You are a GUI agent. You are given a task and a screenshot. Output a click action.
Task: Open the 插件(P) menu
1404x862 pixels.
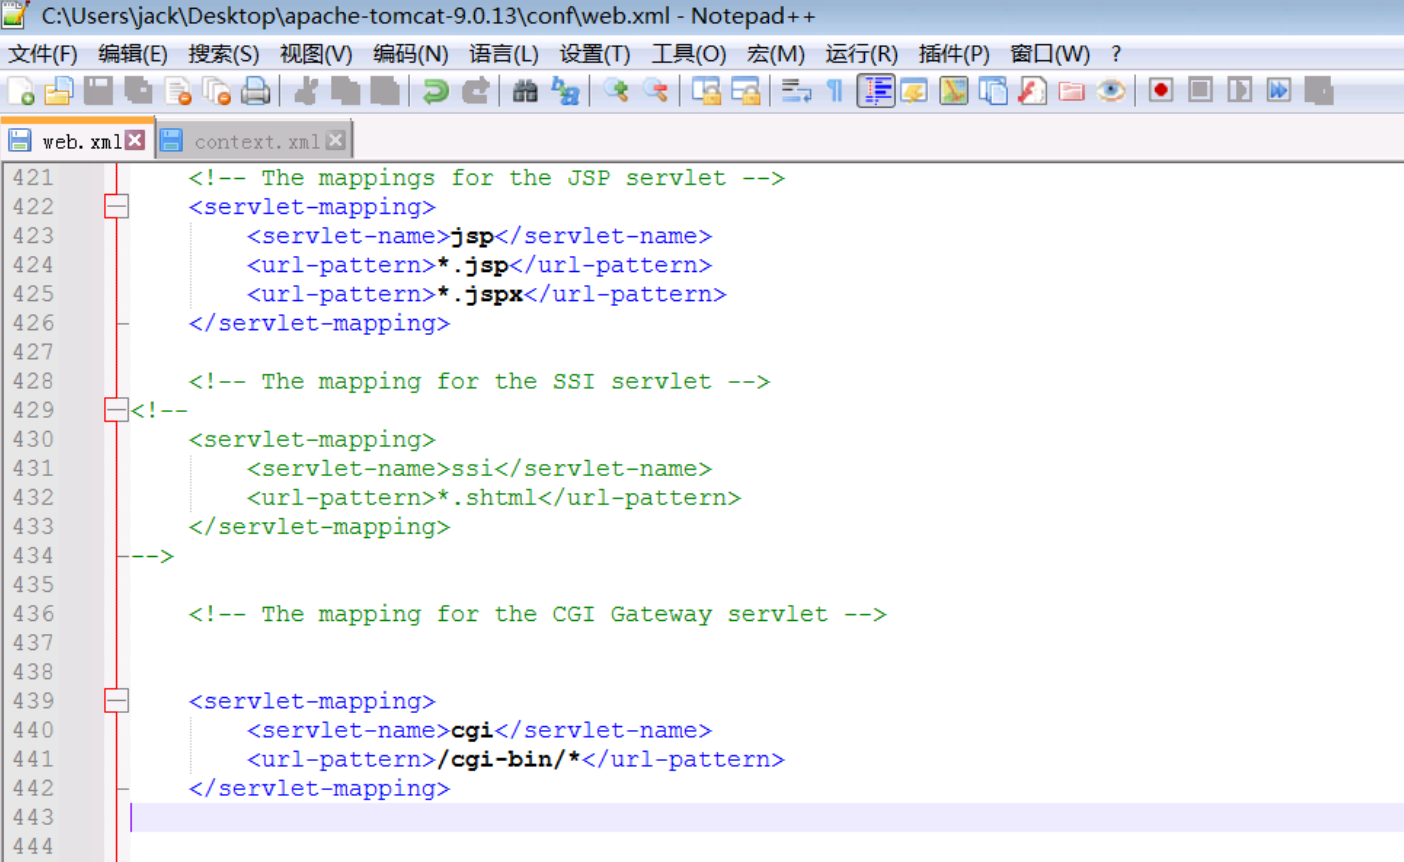953,54
